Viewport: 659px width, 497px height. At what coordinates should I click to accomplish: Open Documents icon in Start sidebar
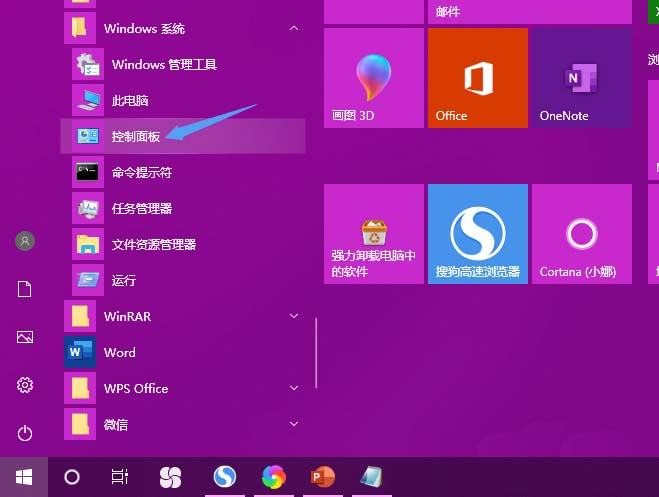tap(25, 289)
